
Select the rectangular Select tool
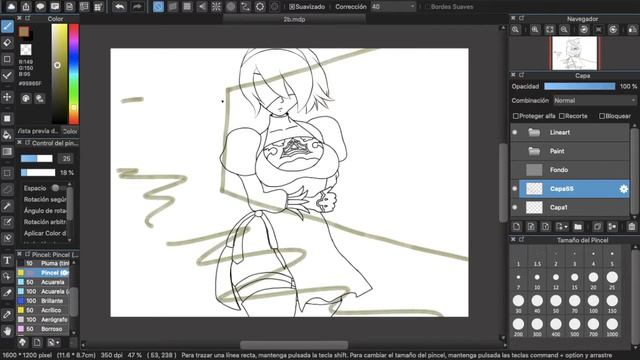coord(7,173)
